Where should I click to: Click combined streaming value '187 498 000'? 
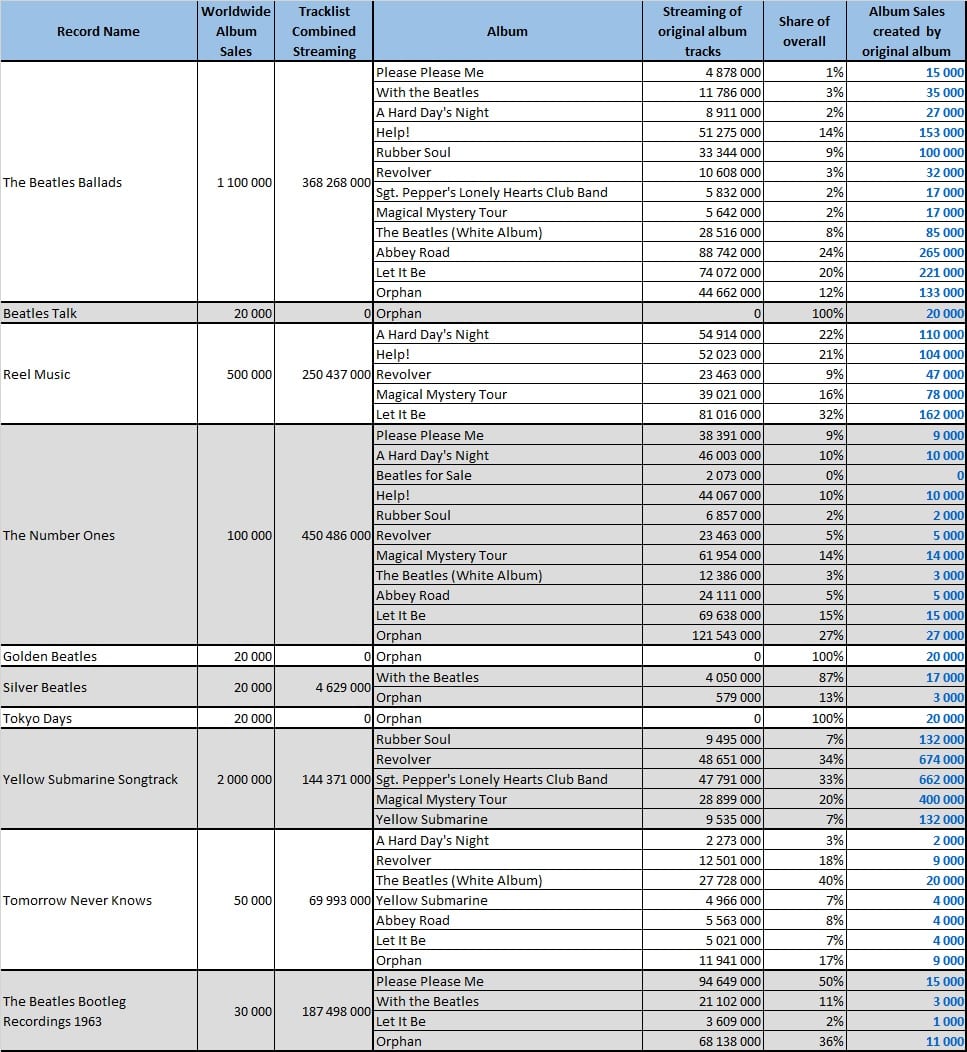pyautogui.click(x=336, y=1011)
